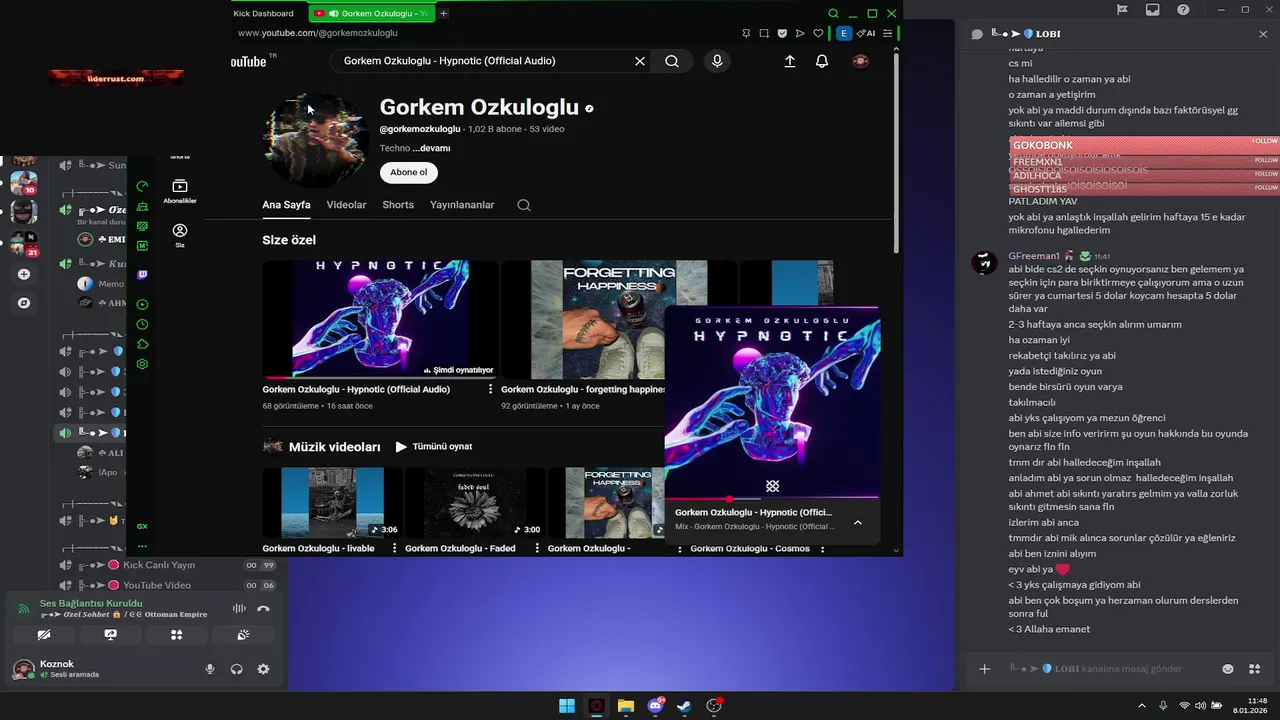Disconnect from Discord voice call

click(x=263, y=608)
